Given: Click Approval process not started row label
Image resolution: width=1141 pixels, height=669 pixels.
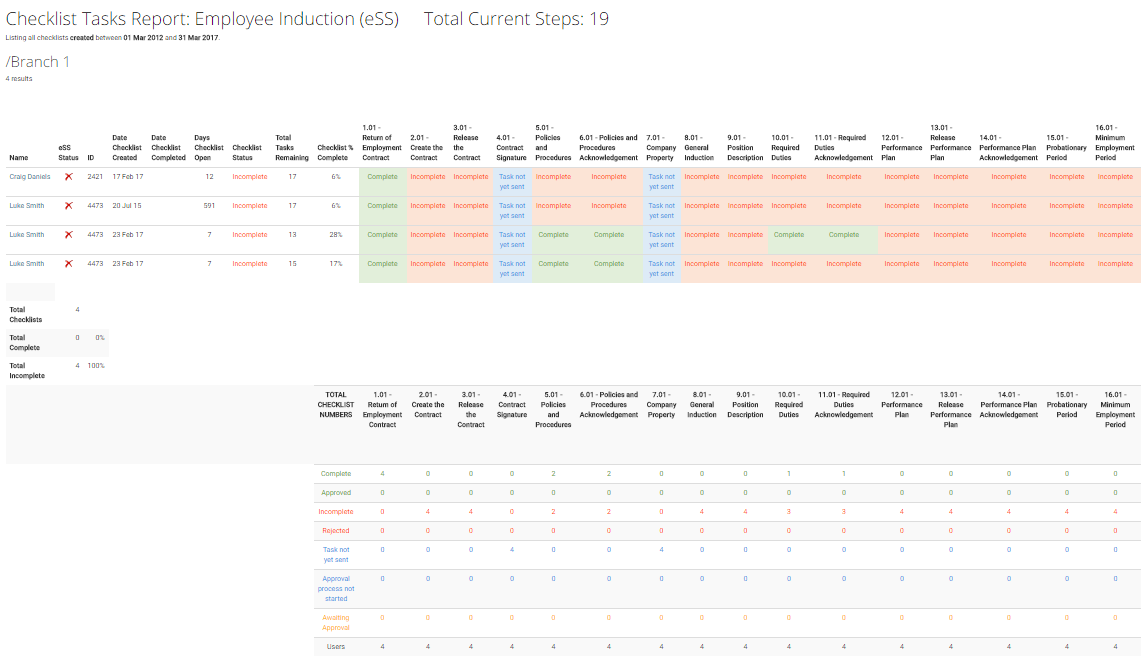Looking at the screenshot, I should [x=336, y=589].
